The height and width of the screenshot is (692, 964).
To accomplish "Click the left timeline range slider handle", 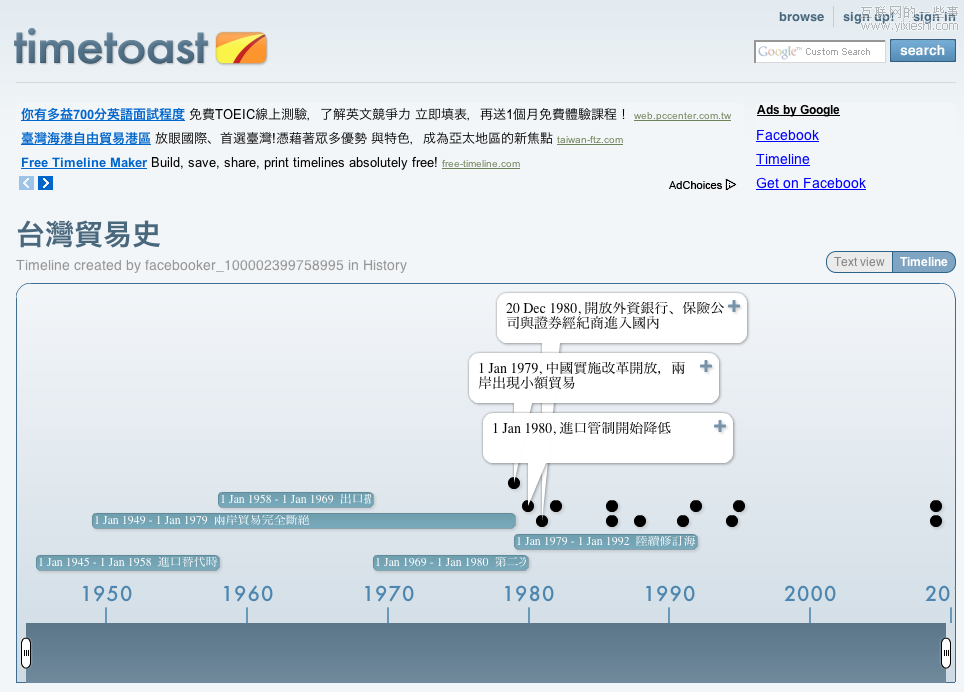I will tap(26, 653).
